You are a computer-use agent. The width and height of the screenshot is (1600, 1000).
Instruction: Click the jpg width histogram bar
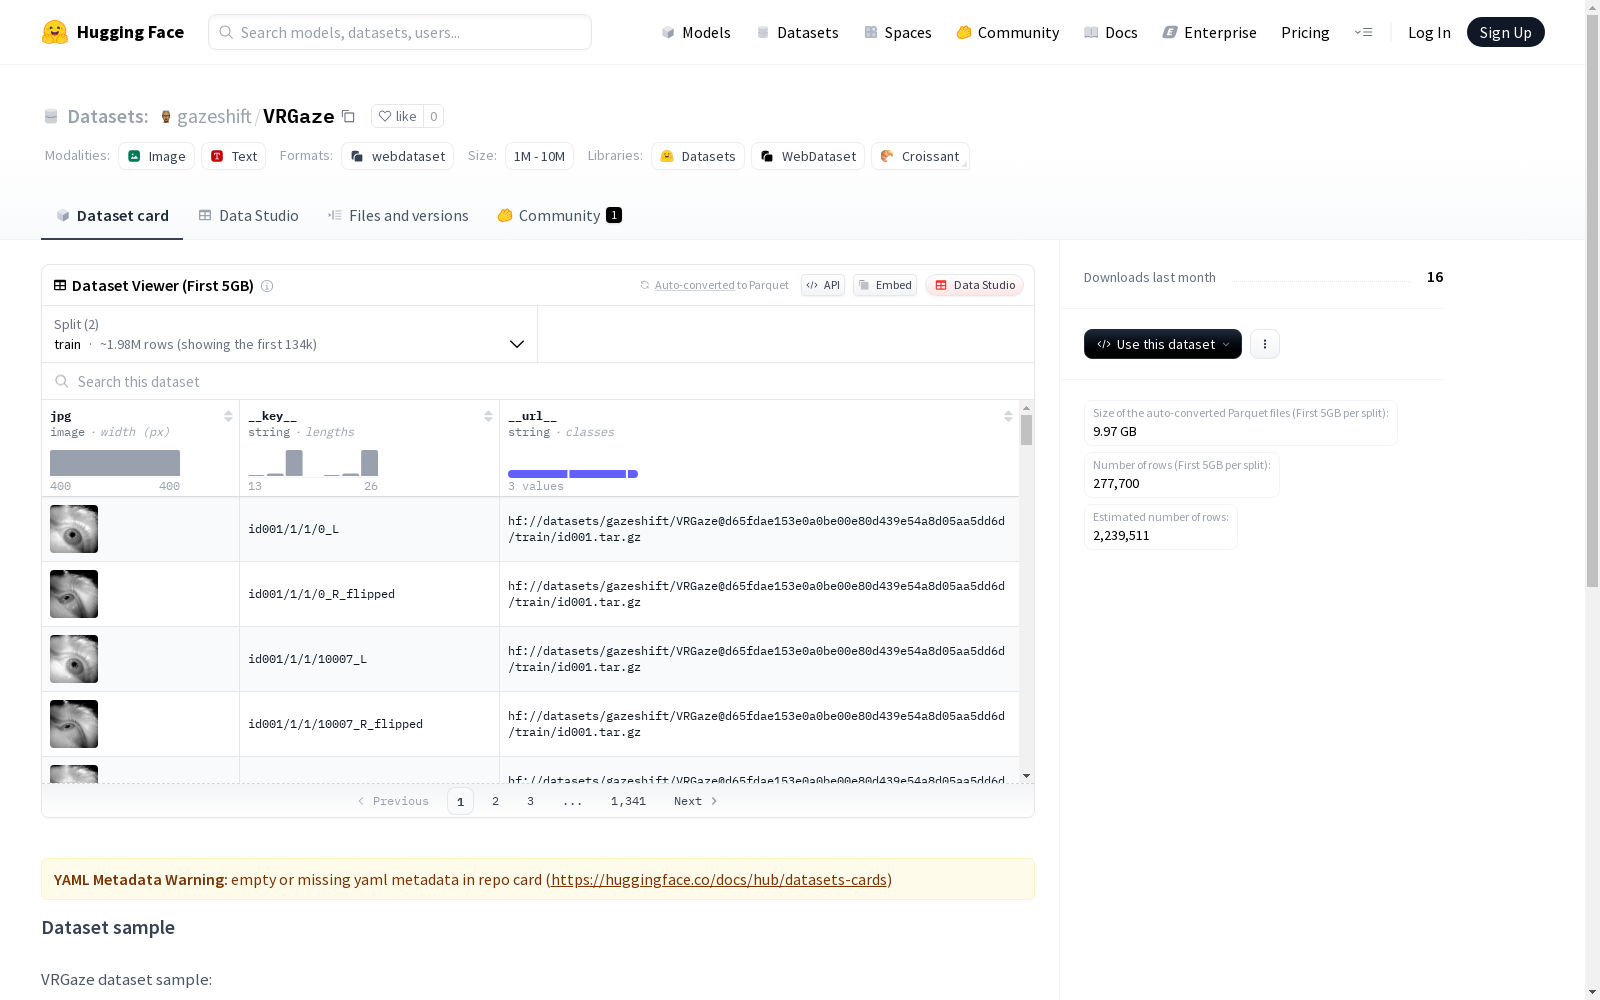coord(115,463)
